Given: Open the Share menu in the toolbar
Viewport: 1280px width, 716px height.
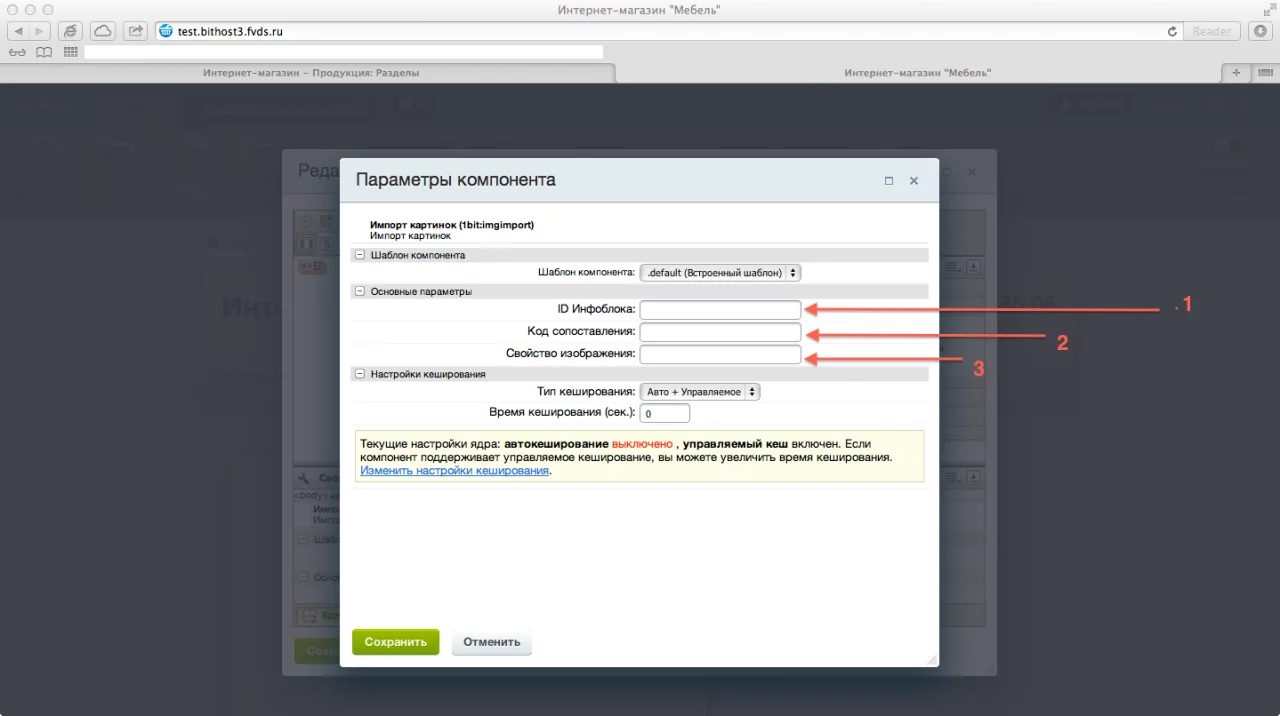Looking at the screenshot, I should 136,31.
